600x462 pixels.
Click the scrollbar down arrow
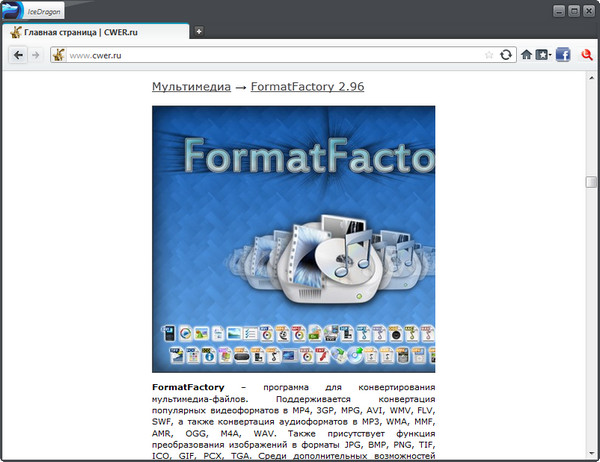[x=591, y=455]
